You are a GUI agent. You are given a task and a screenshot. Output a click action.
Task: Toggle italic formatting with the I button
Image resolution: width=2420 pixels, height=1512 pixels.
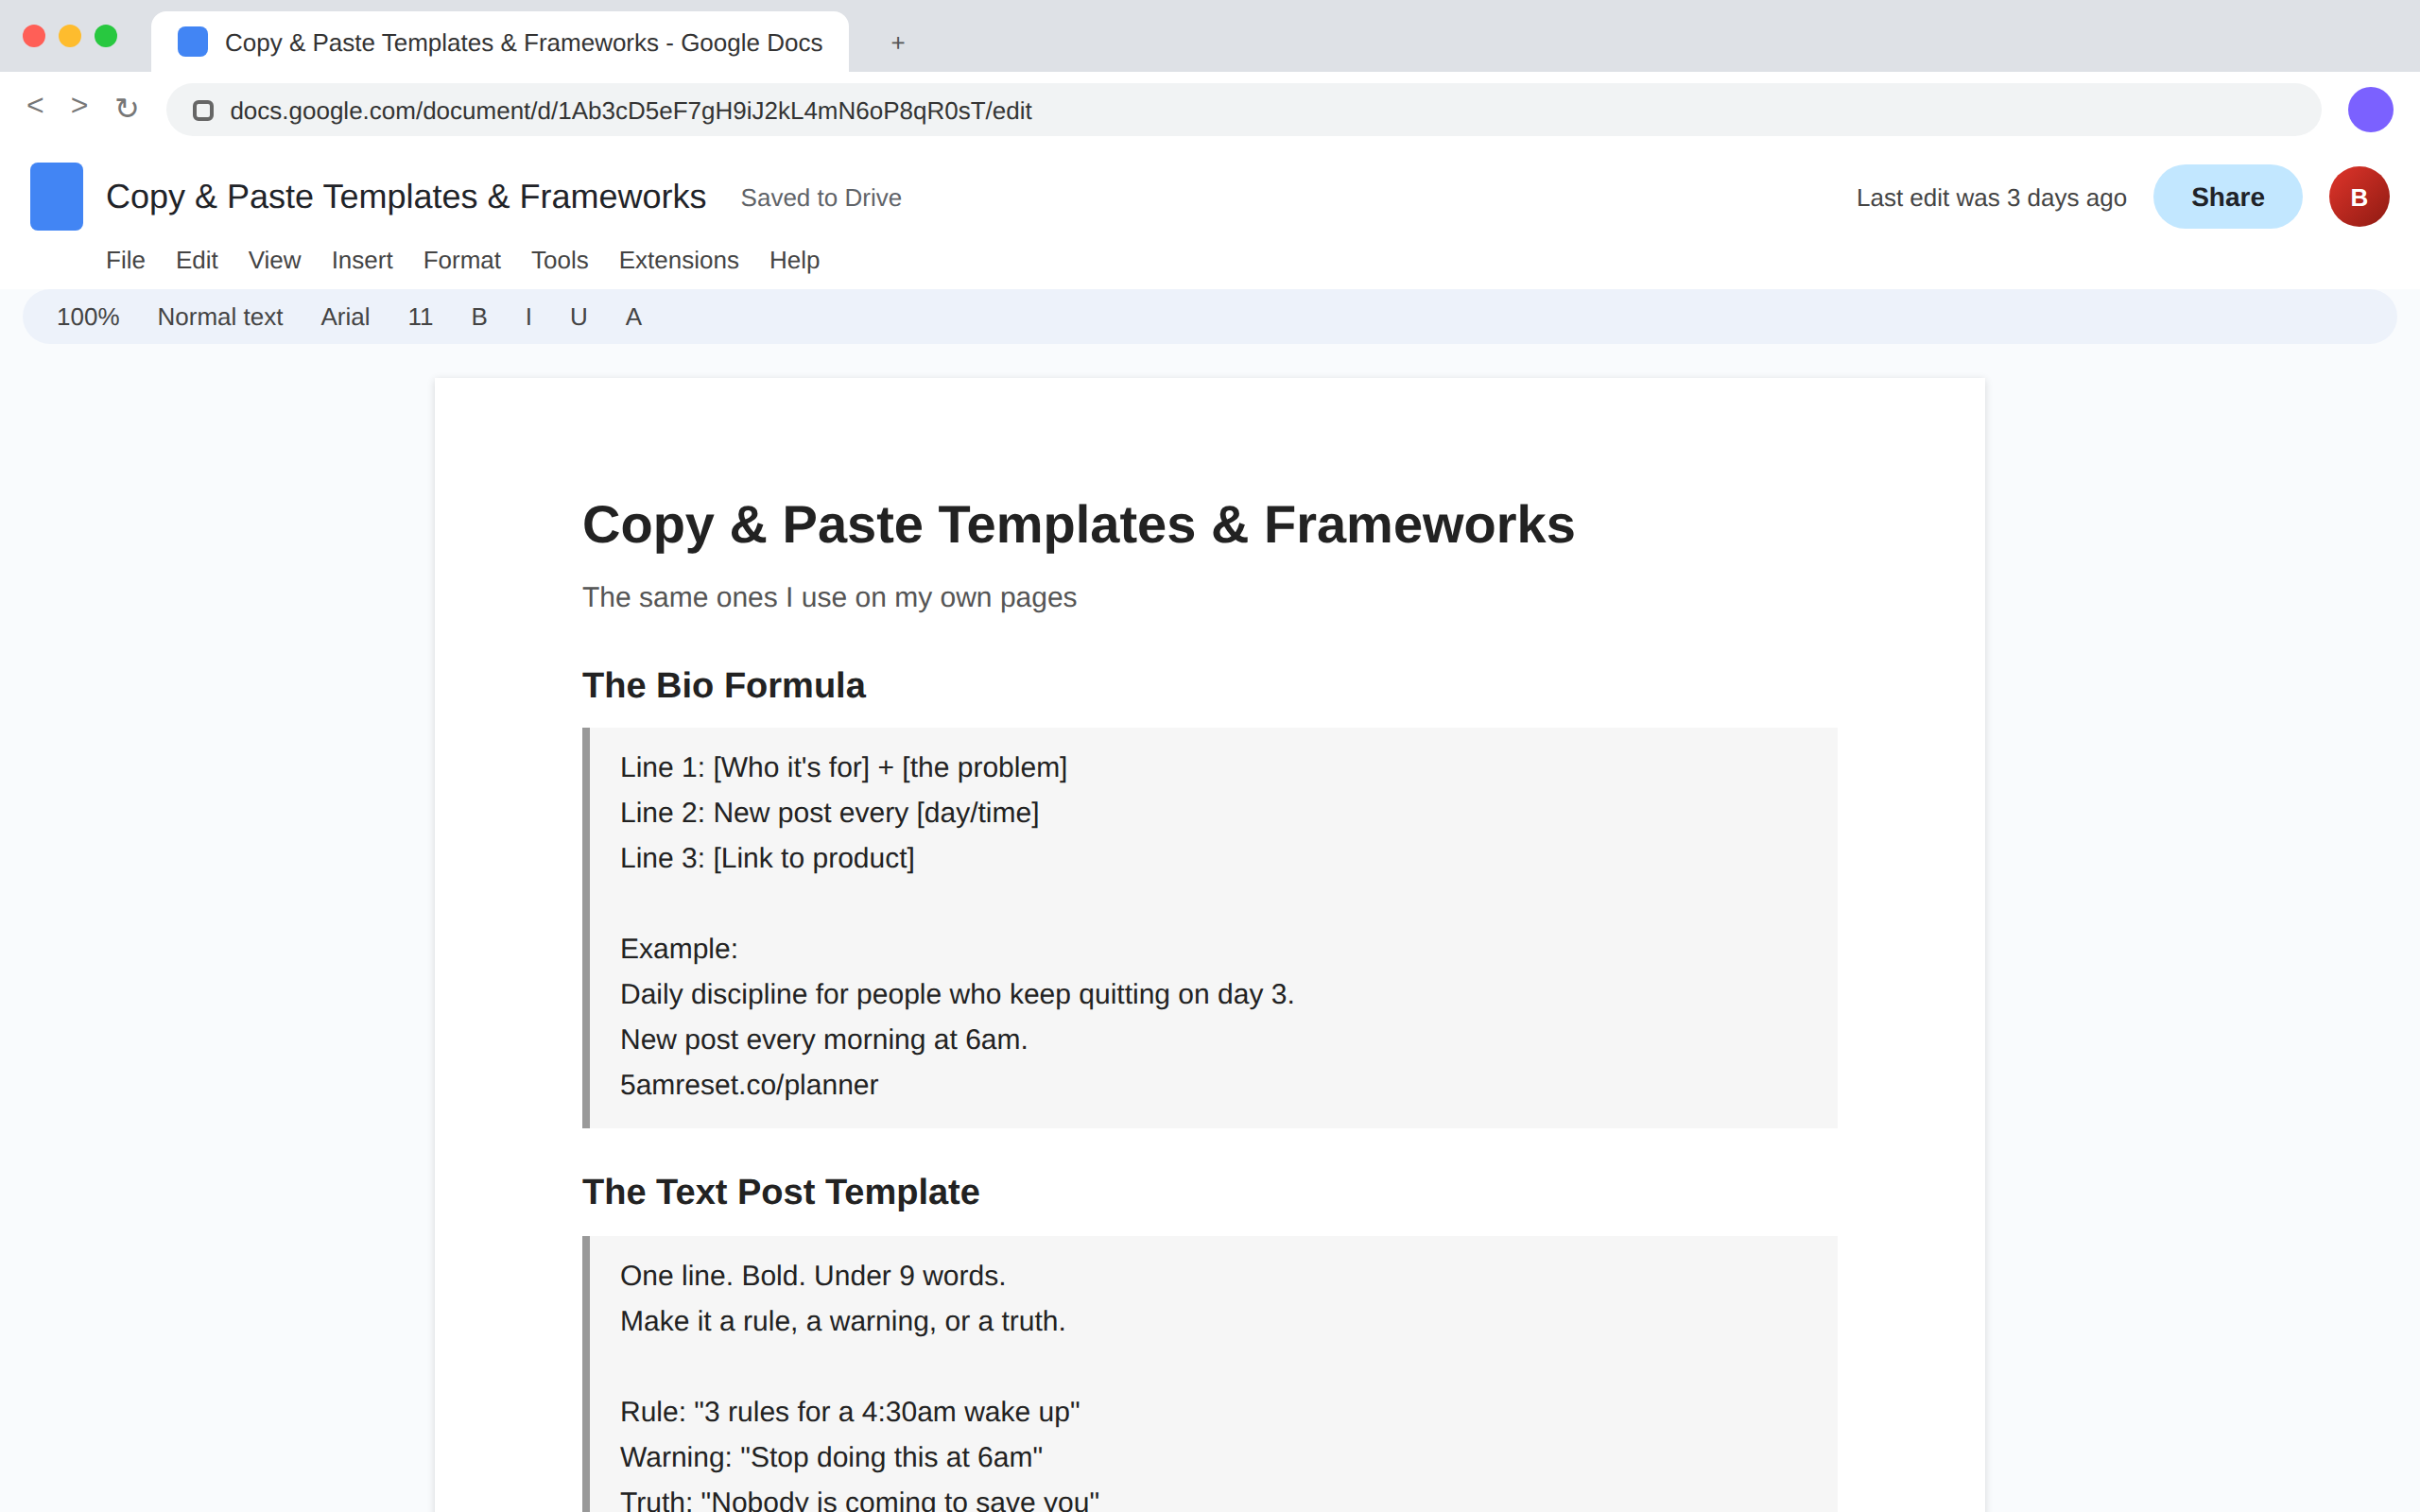click(528, 317)
